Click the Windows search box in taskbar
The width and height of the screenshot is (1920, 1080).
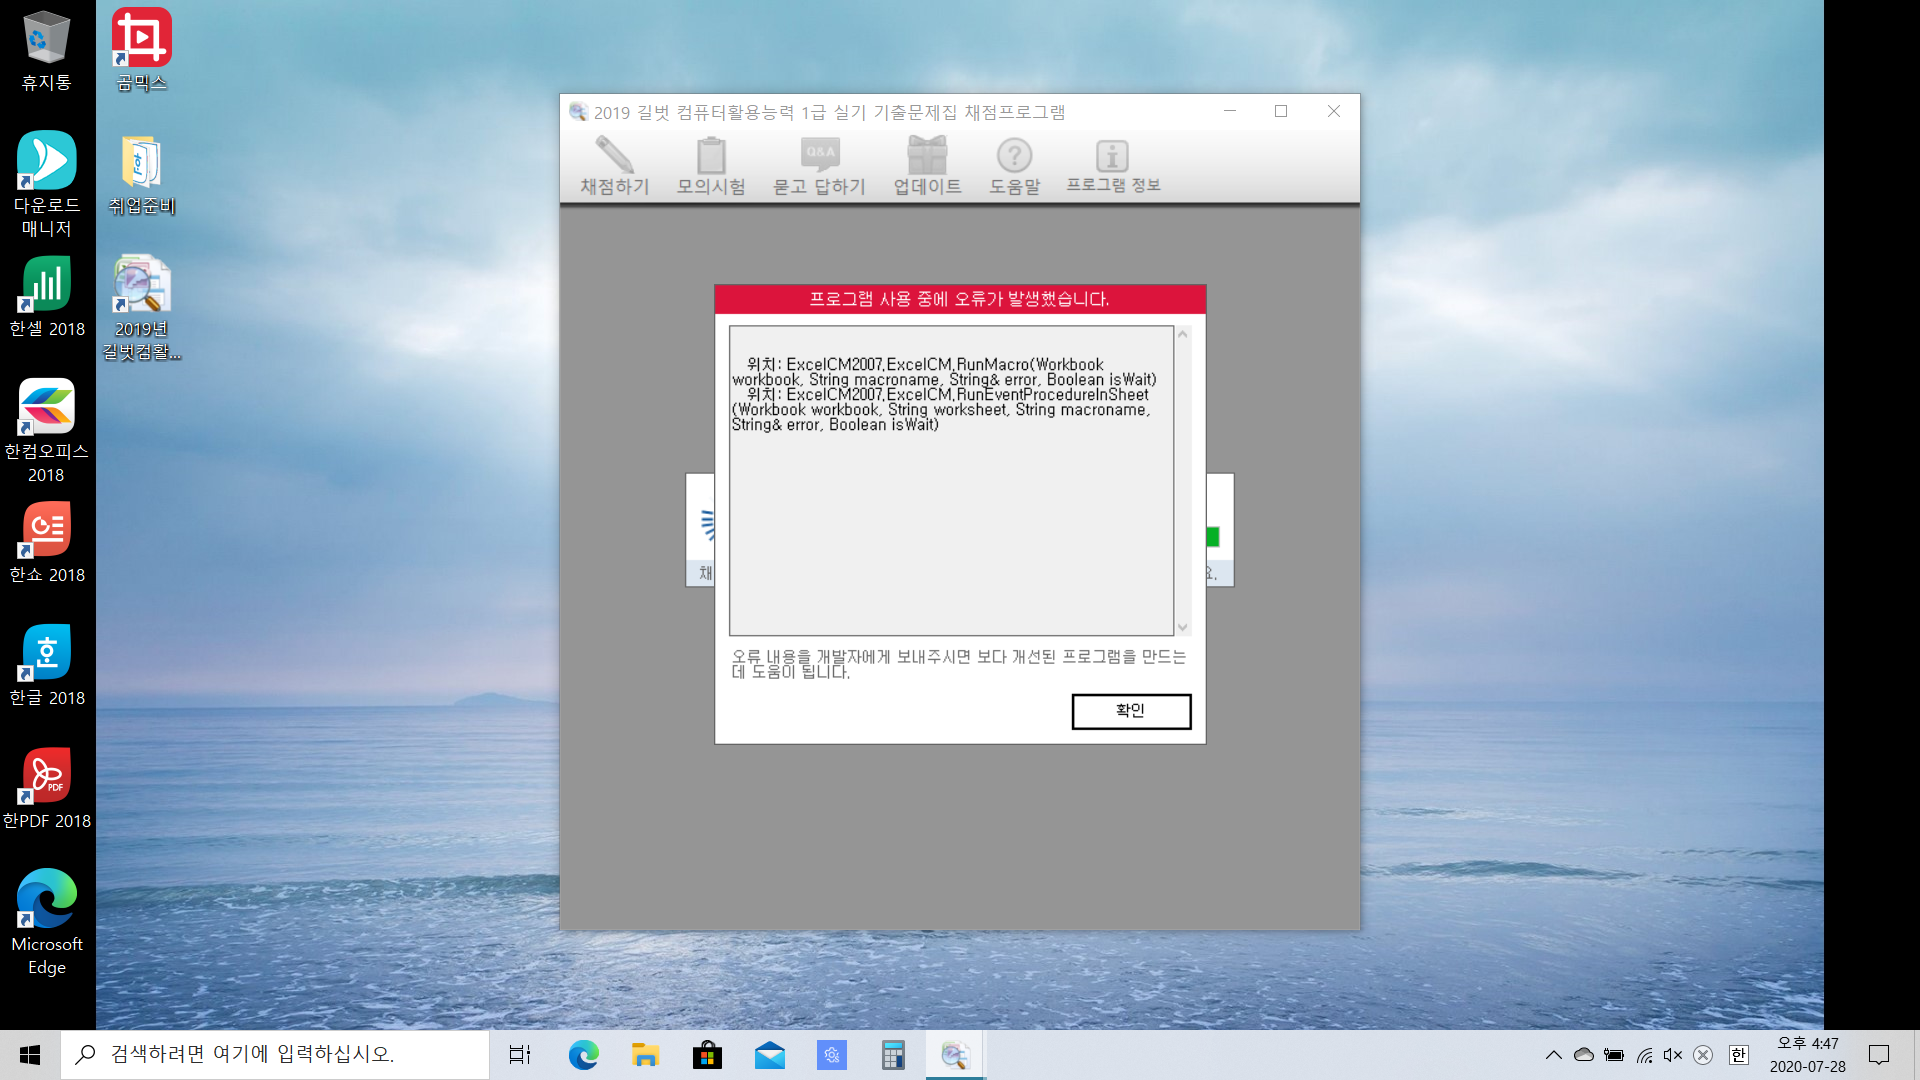(275, 1054)
